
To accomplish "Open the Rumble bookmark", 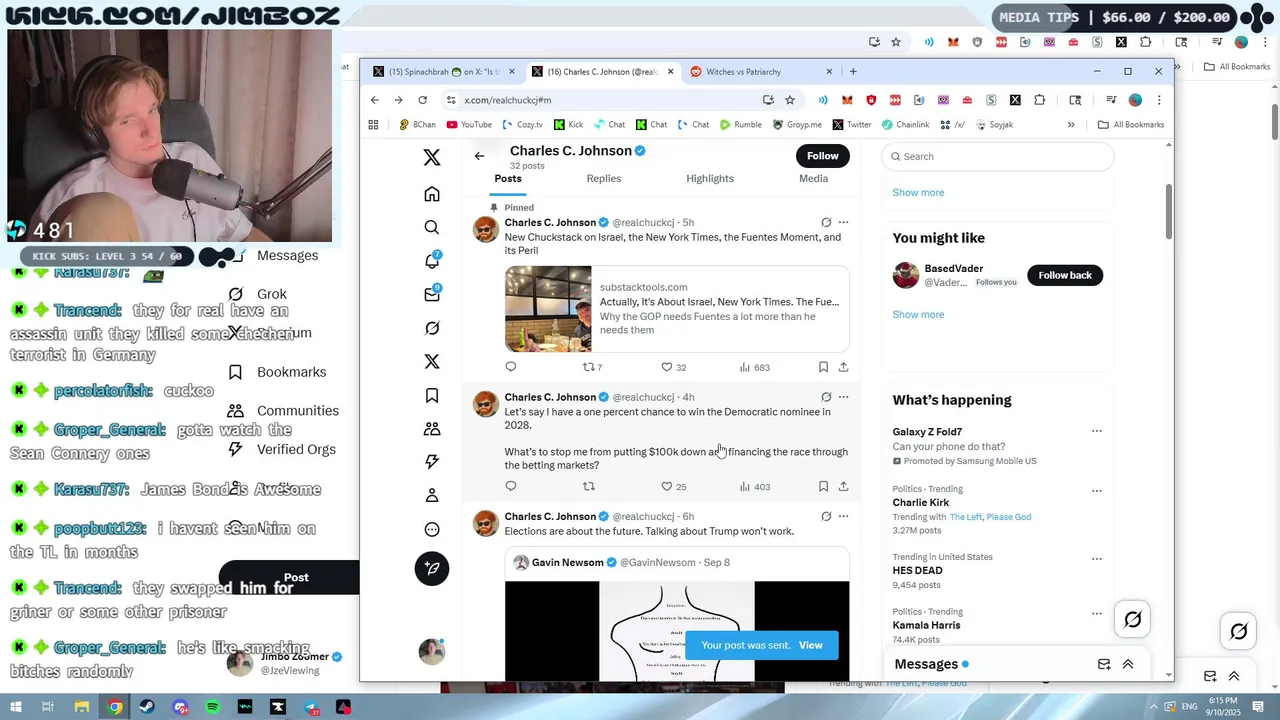I will (741, 125).
